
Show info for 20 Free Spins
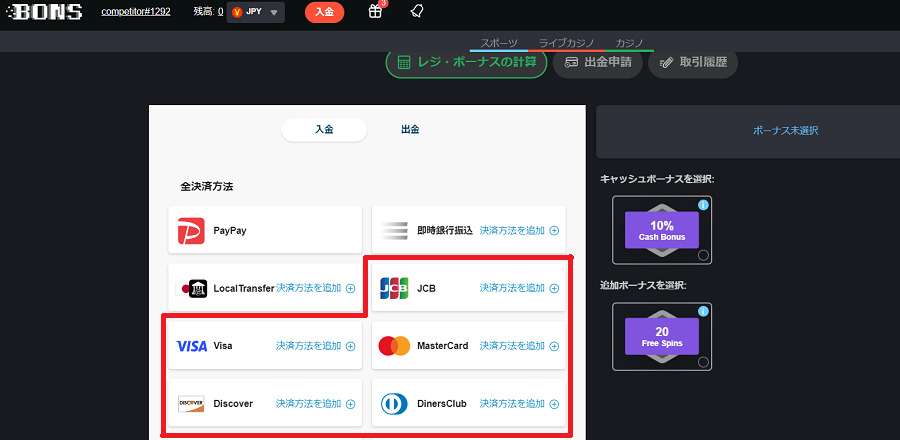703,311
